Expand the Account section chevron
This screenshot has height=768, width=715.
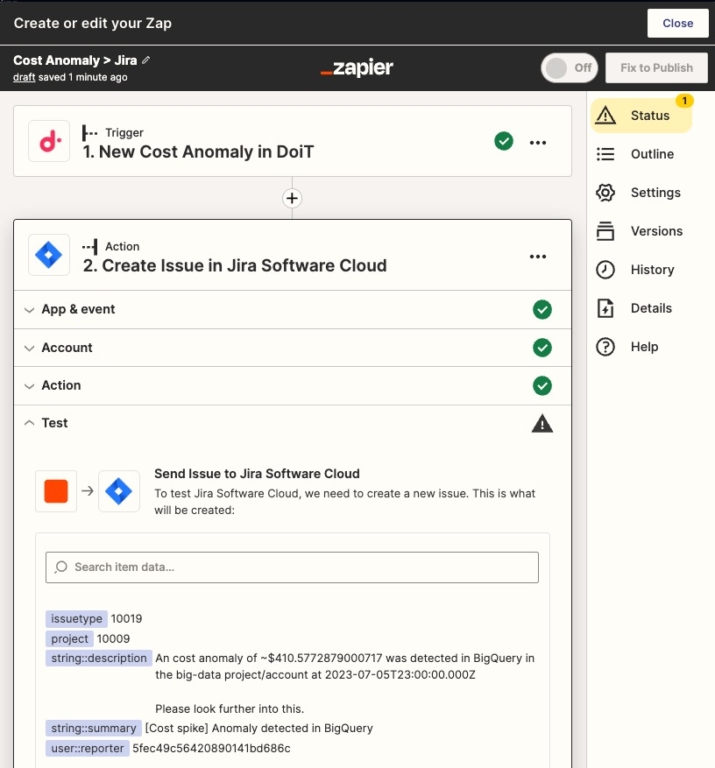[x=29, y=348]
